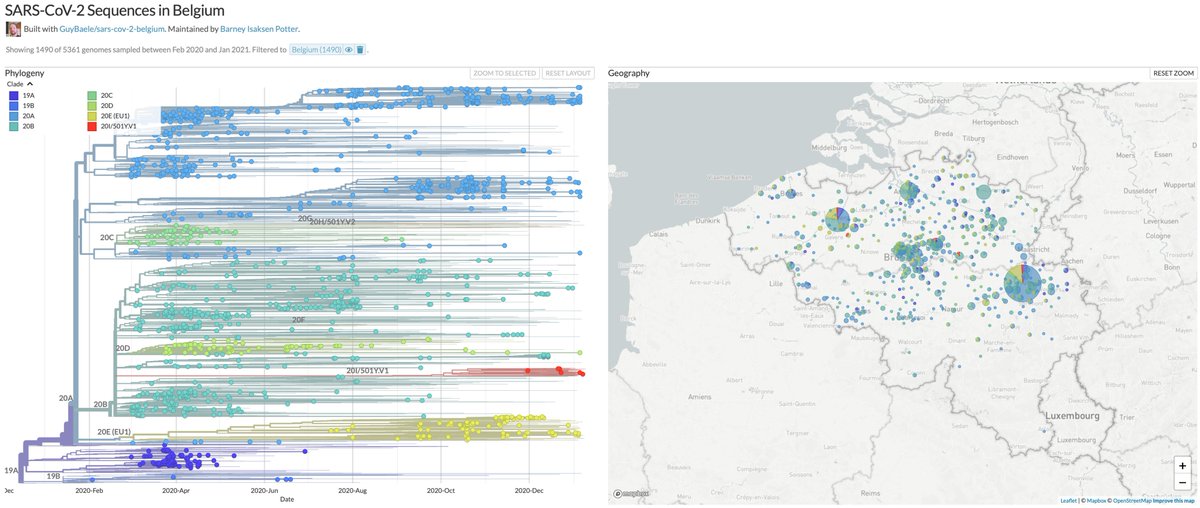Zoom in the map with plus button
The width and height of the screenshot is (1200, 508).
1183,466
